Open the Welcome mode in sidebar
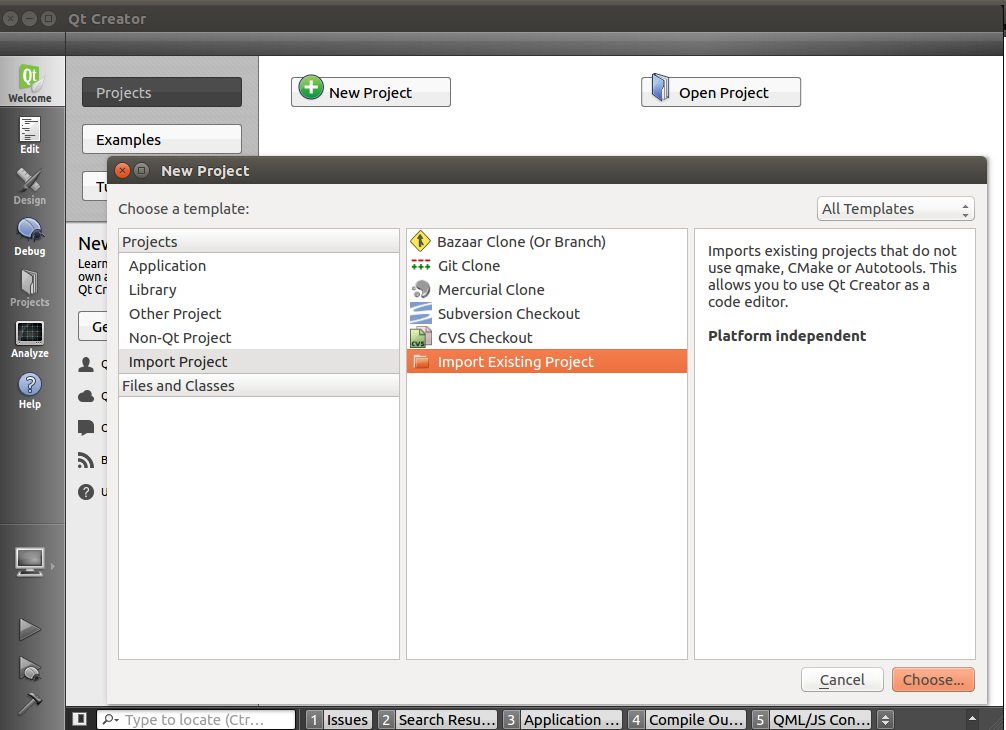 30,84
